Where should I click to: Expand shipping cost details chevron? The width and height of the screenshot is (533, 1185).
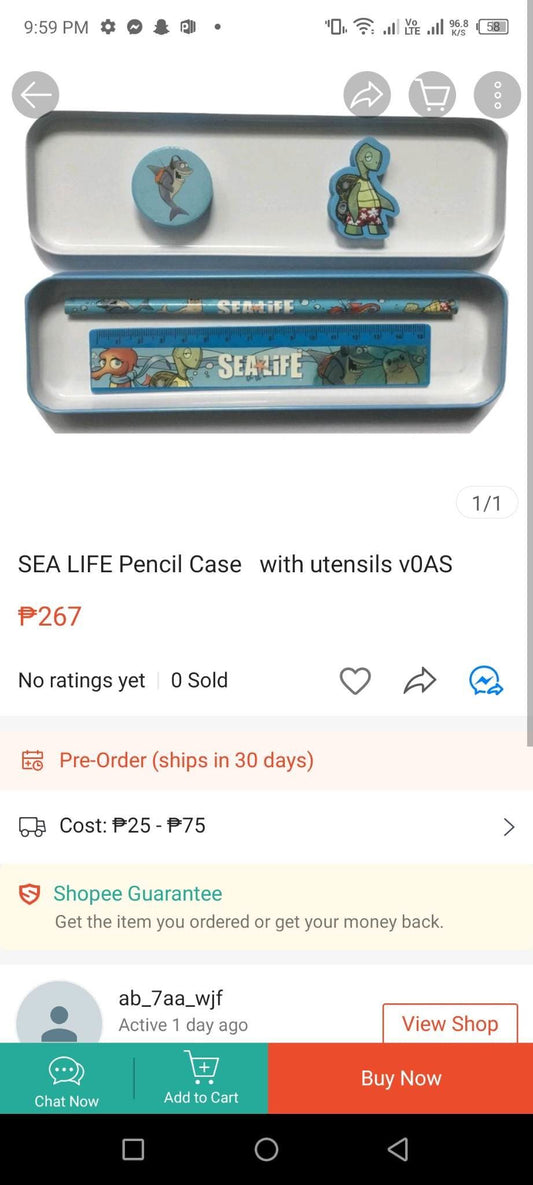(509, 827)
